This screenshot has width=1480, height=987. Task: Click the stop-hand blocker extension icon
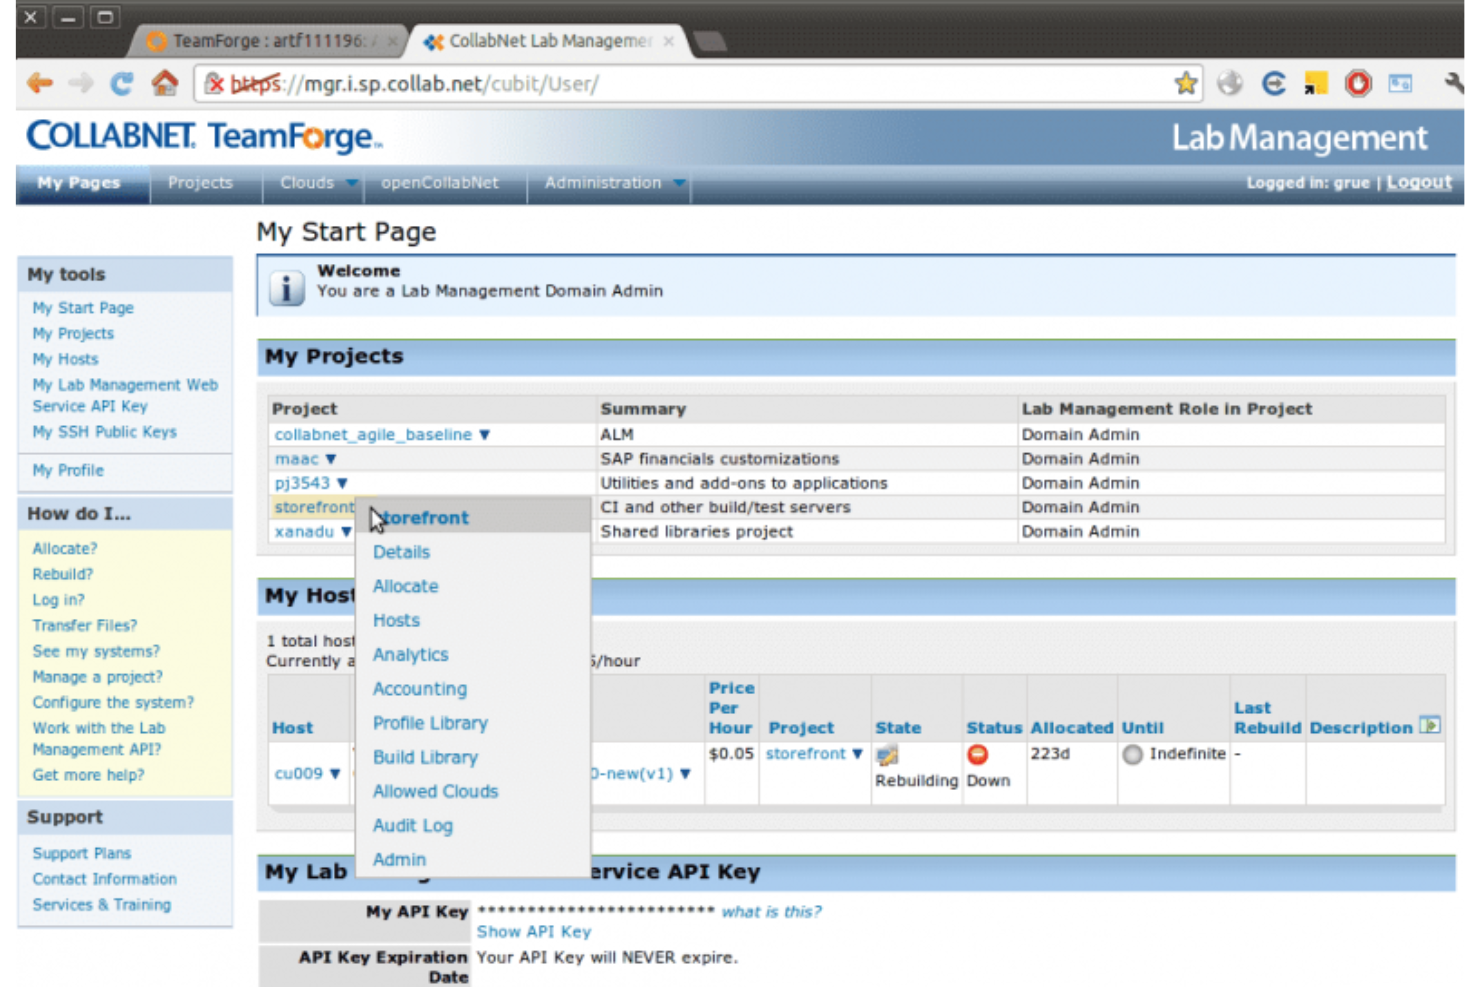pos(1358,84)
